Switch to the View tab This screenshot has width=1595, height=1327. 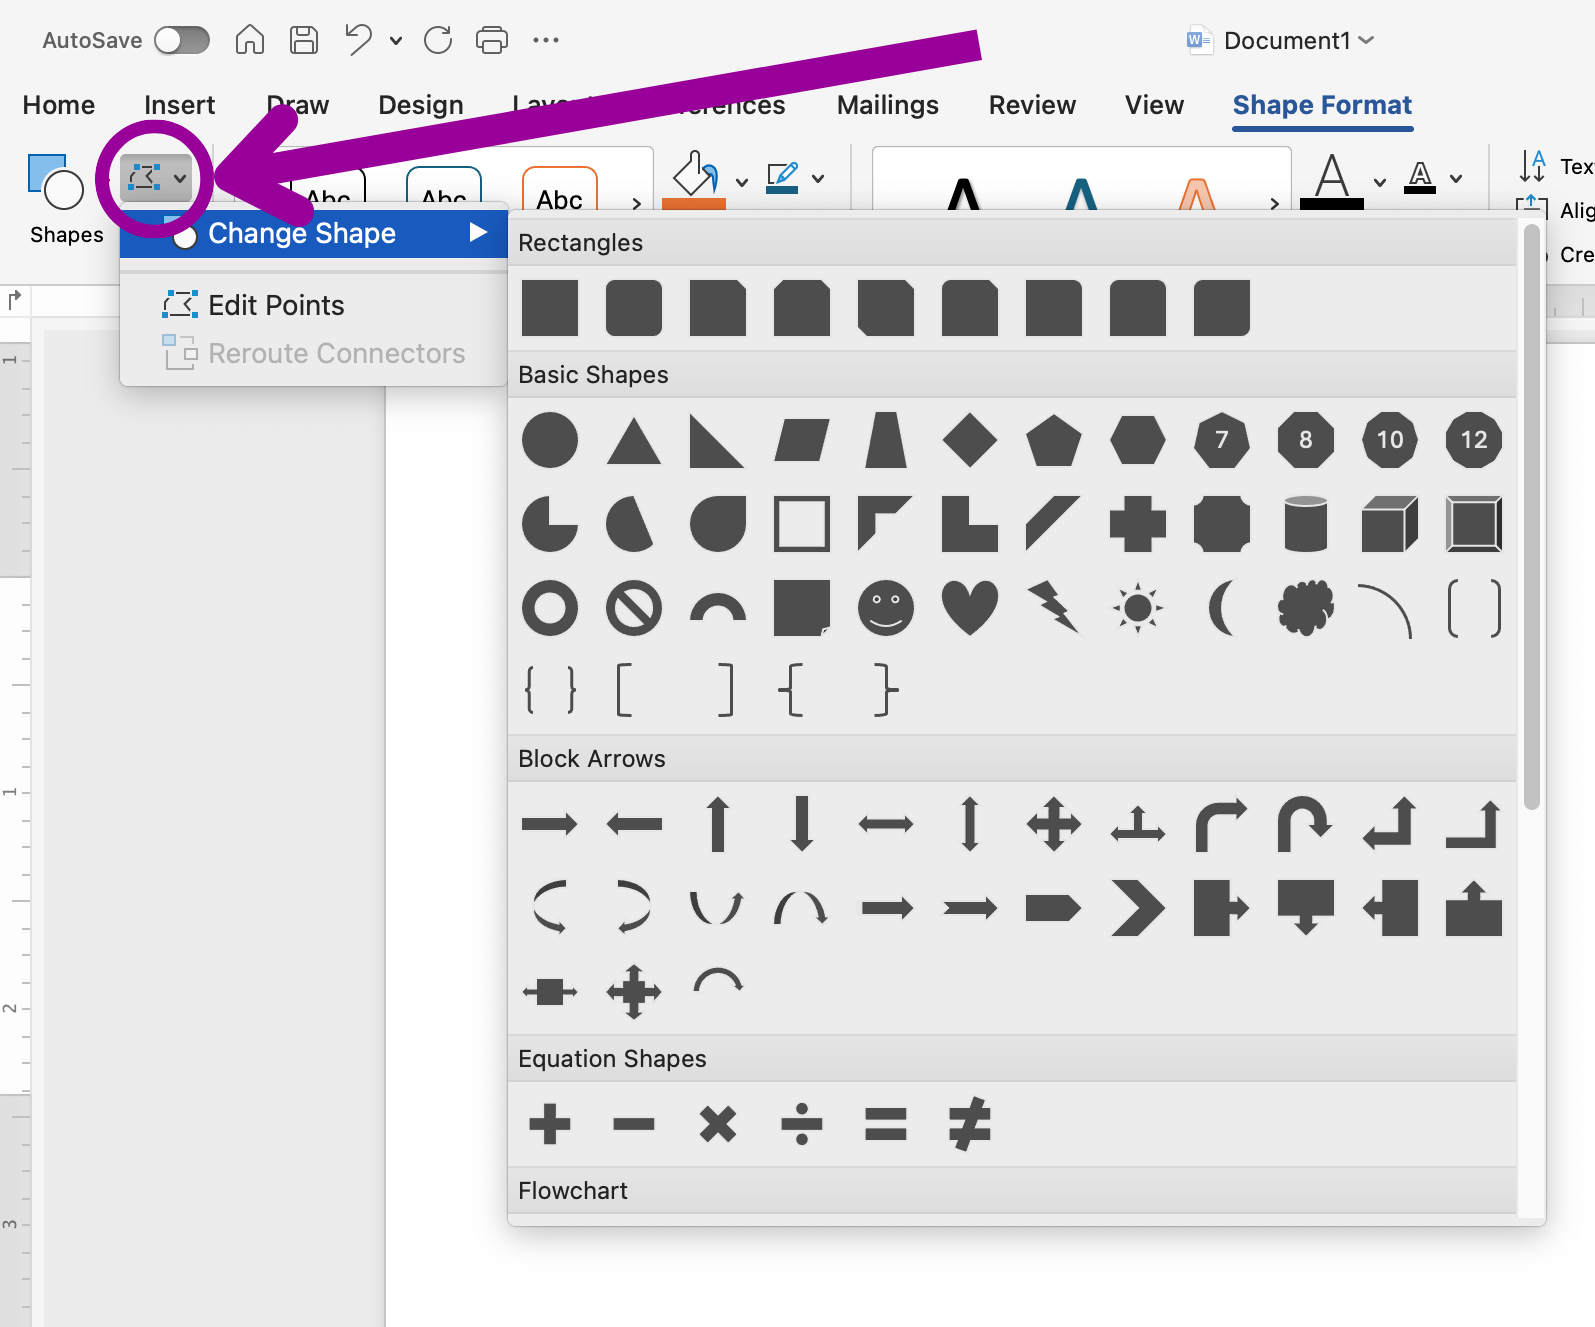pos(1154,105)
